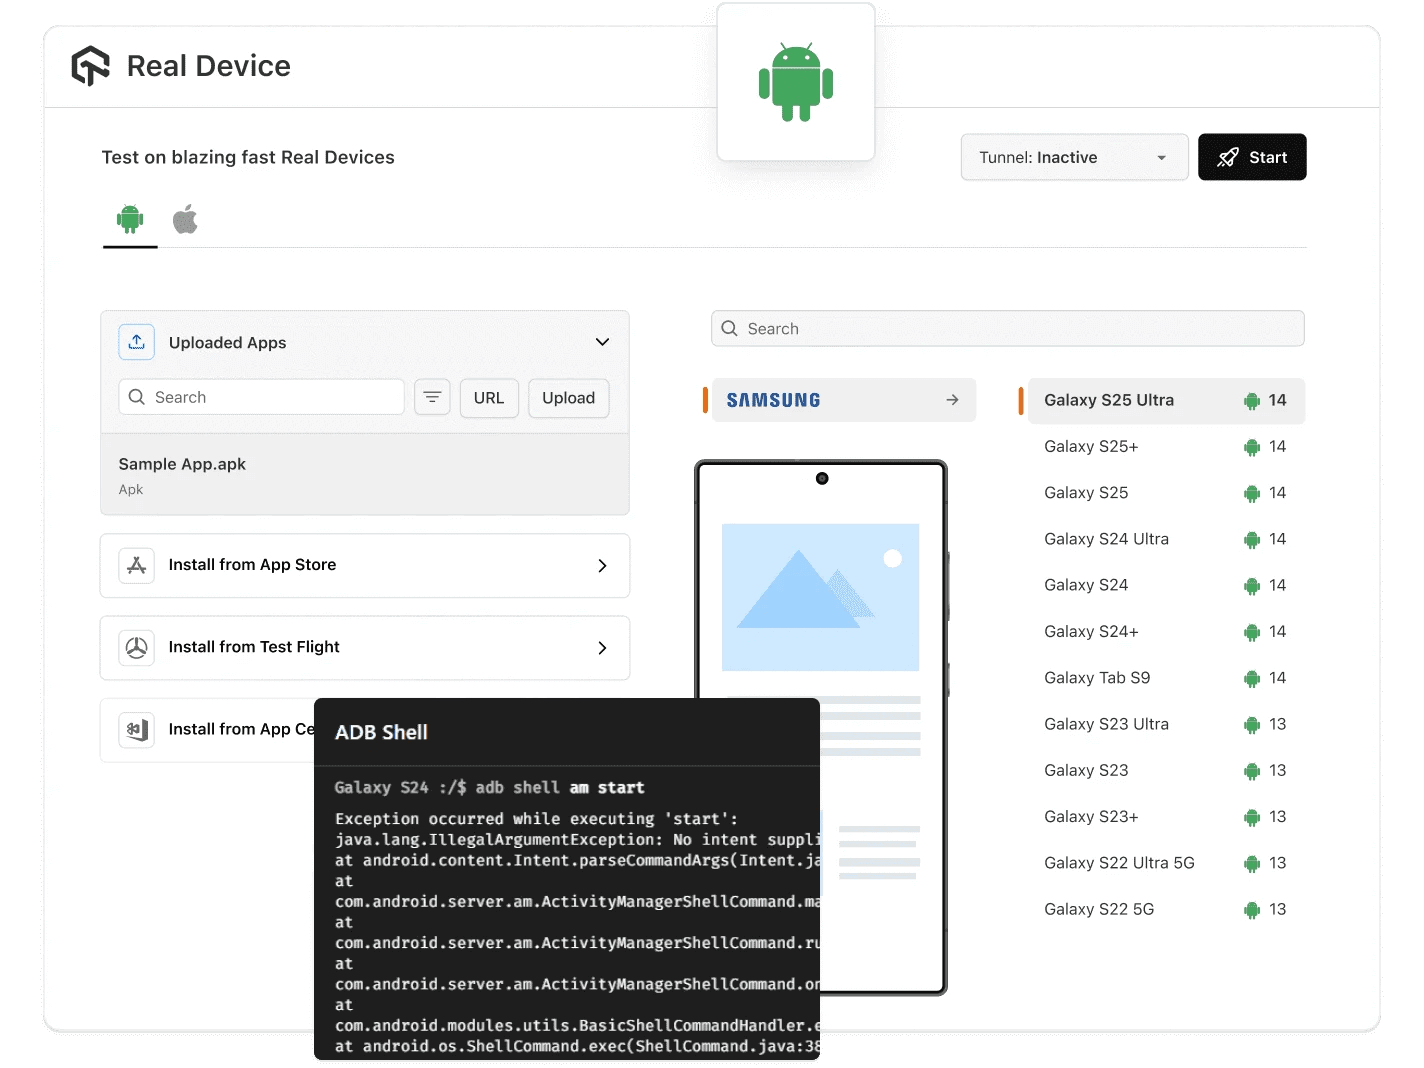Click the App Store icon on the install row
Viewport: 1424px width, 1068px height.
tap(136, 565)
